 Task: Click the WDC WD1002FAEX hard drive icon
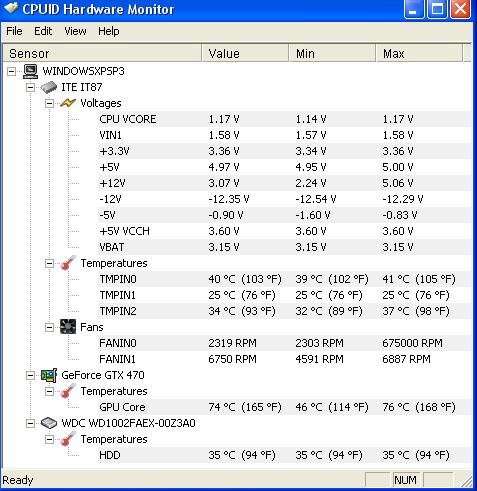click(49, 423)
